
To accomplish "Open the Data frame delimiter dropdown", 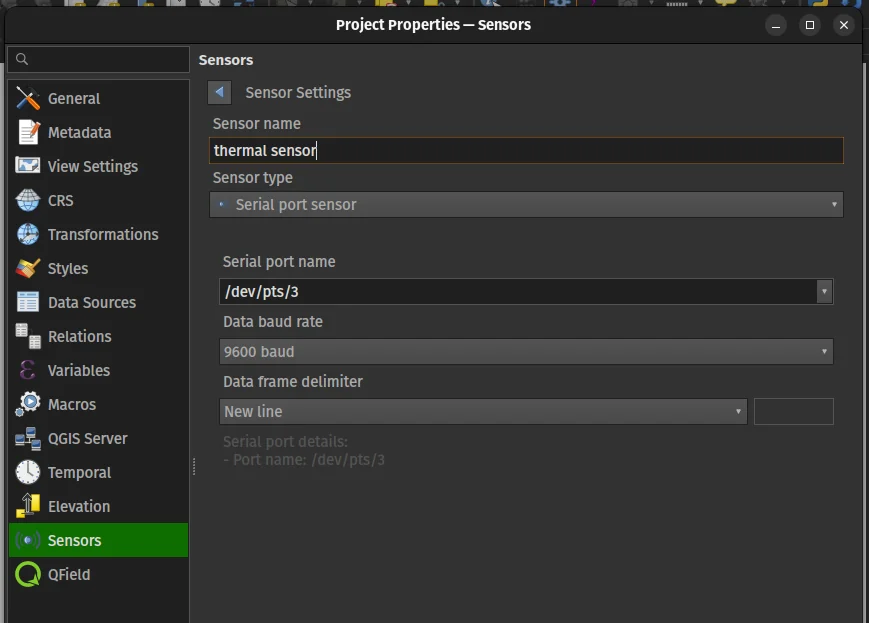I will click(x=482, y=412).
